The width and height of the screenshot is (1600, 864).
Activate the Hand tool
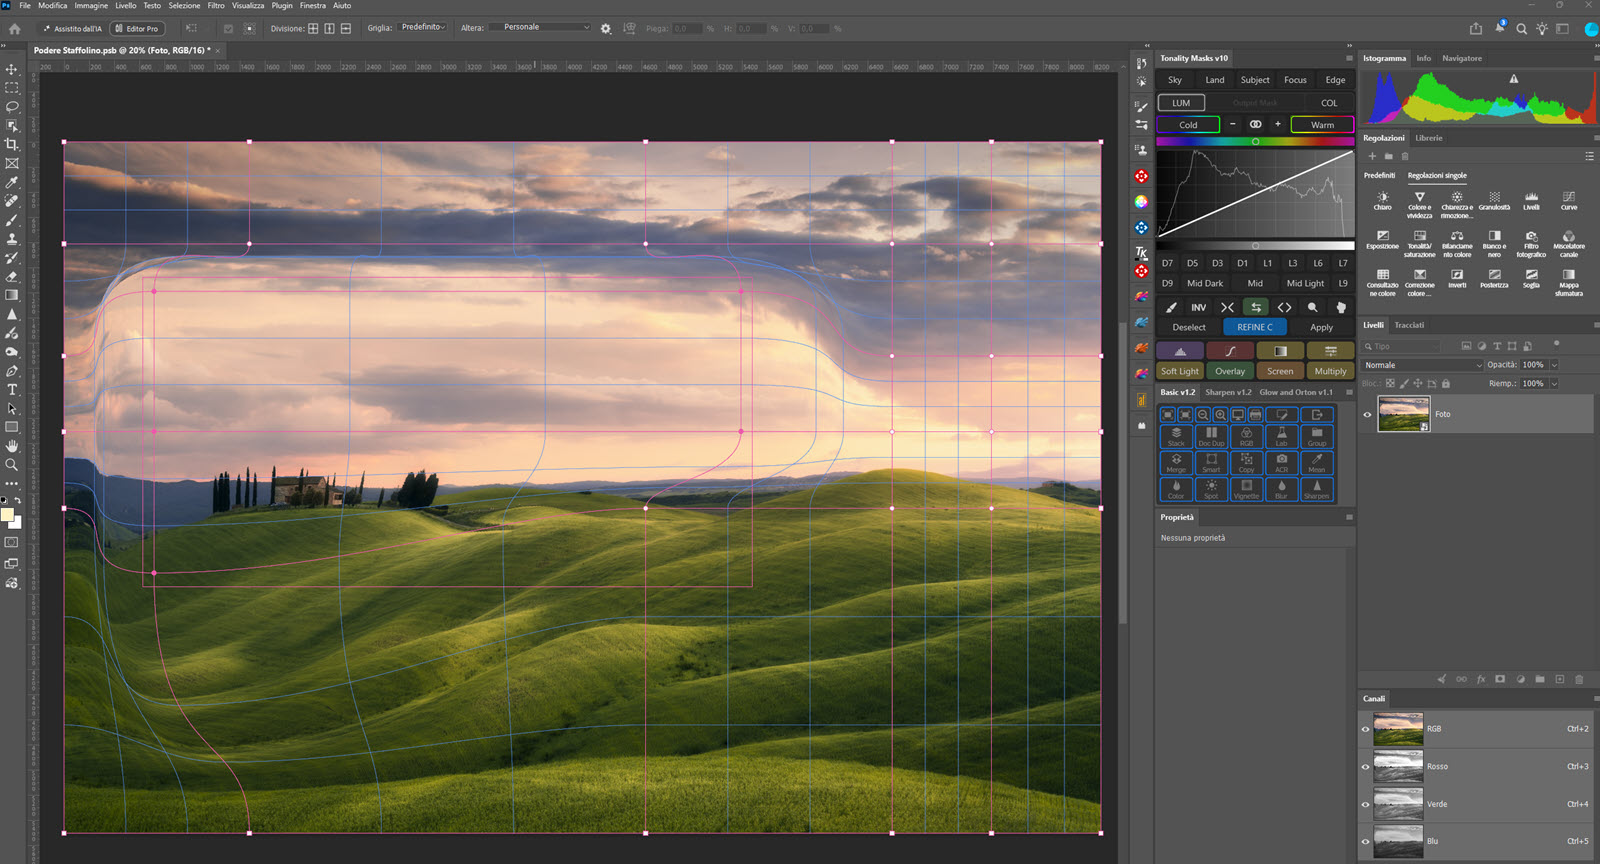(x=12, y=446)
